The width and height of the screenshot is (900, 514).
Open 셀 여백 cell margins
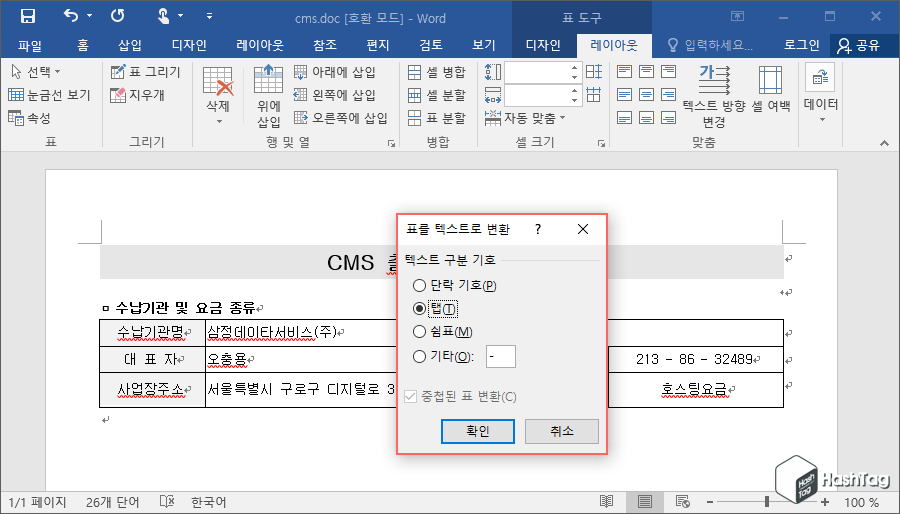coord(770,91)
